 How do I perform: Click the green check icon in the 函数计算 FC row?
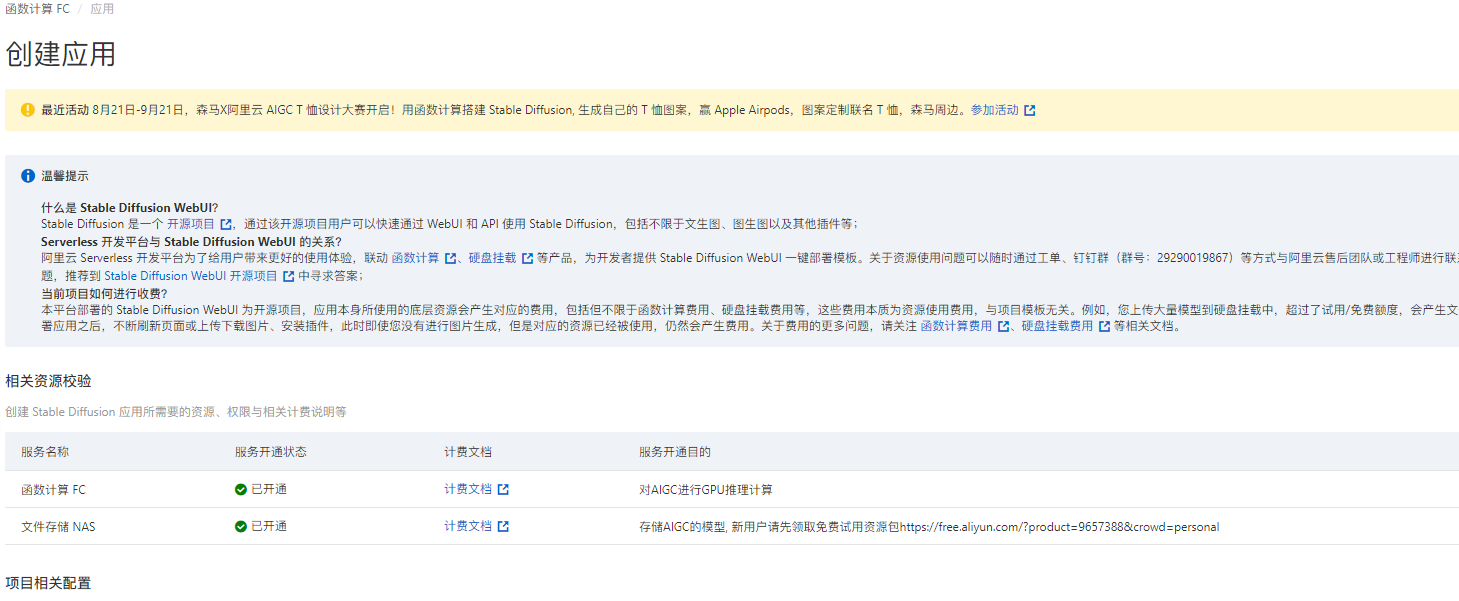tap(241, 489)
